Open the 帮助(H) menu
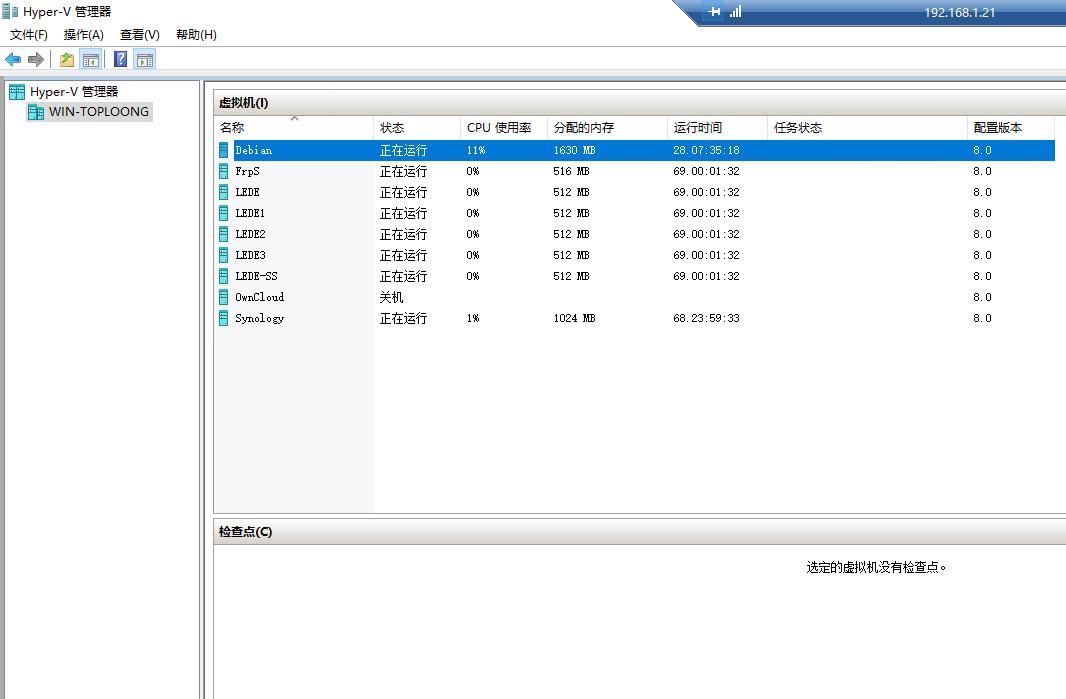The image size is (1066, 699). (x=196, y=35)
